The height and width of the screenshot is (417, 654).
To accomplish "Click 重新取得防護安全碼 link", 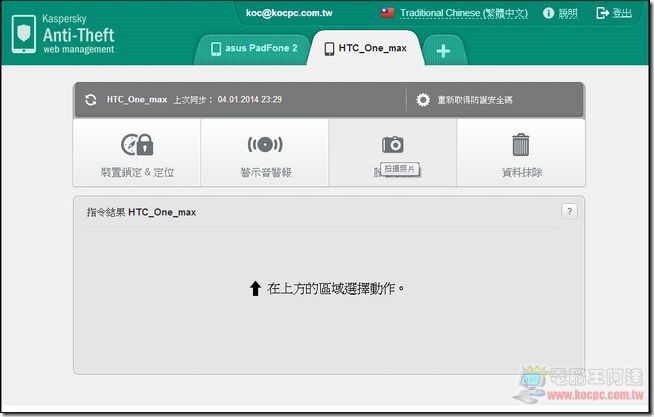I will [x=475, y=100].
